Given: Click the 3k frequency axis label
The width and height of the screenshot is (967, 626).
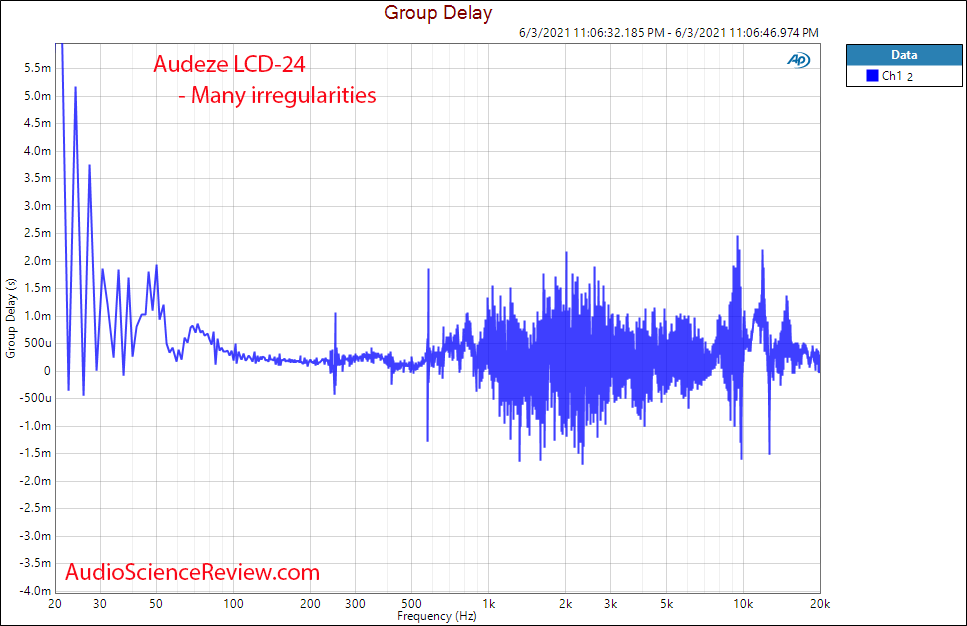Looking at the screenshot, I should 611,604.
